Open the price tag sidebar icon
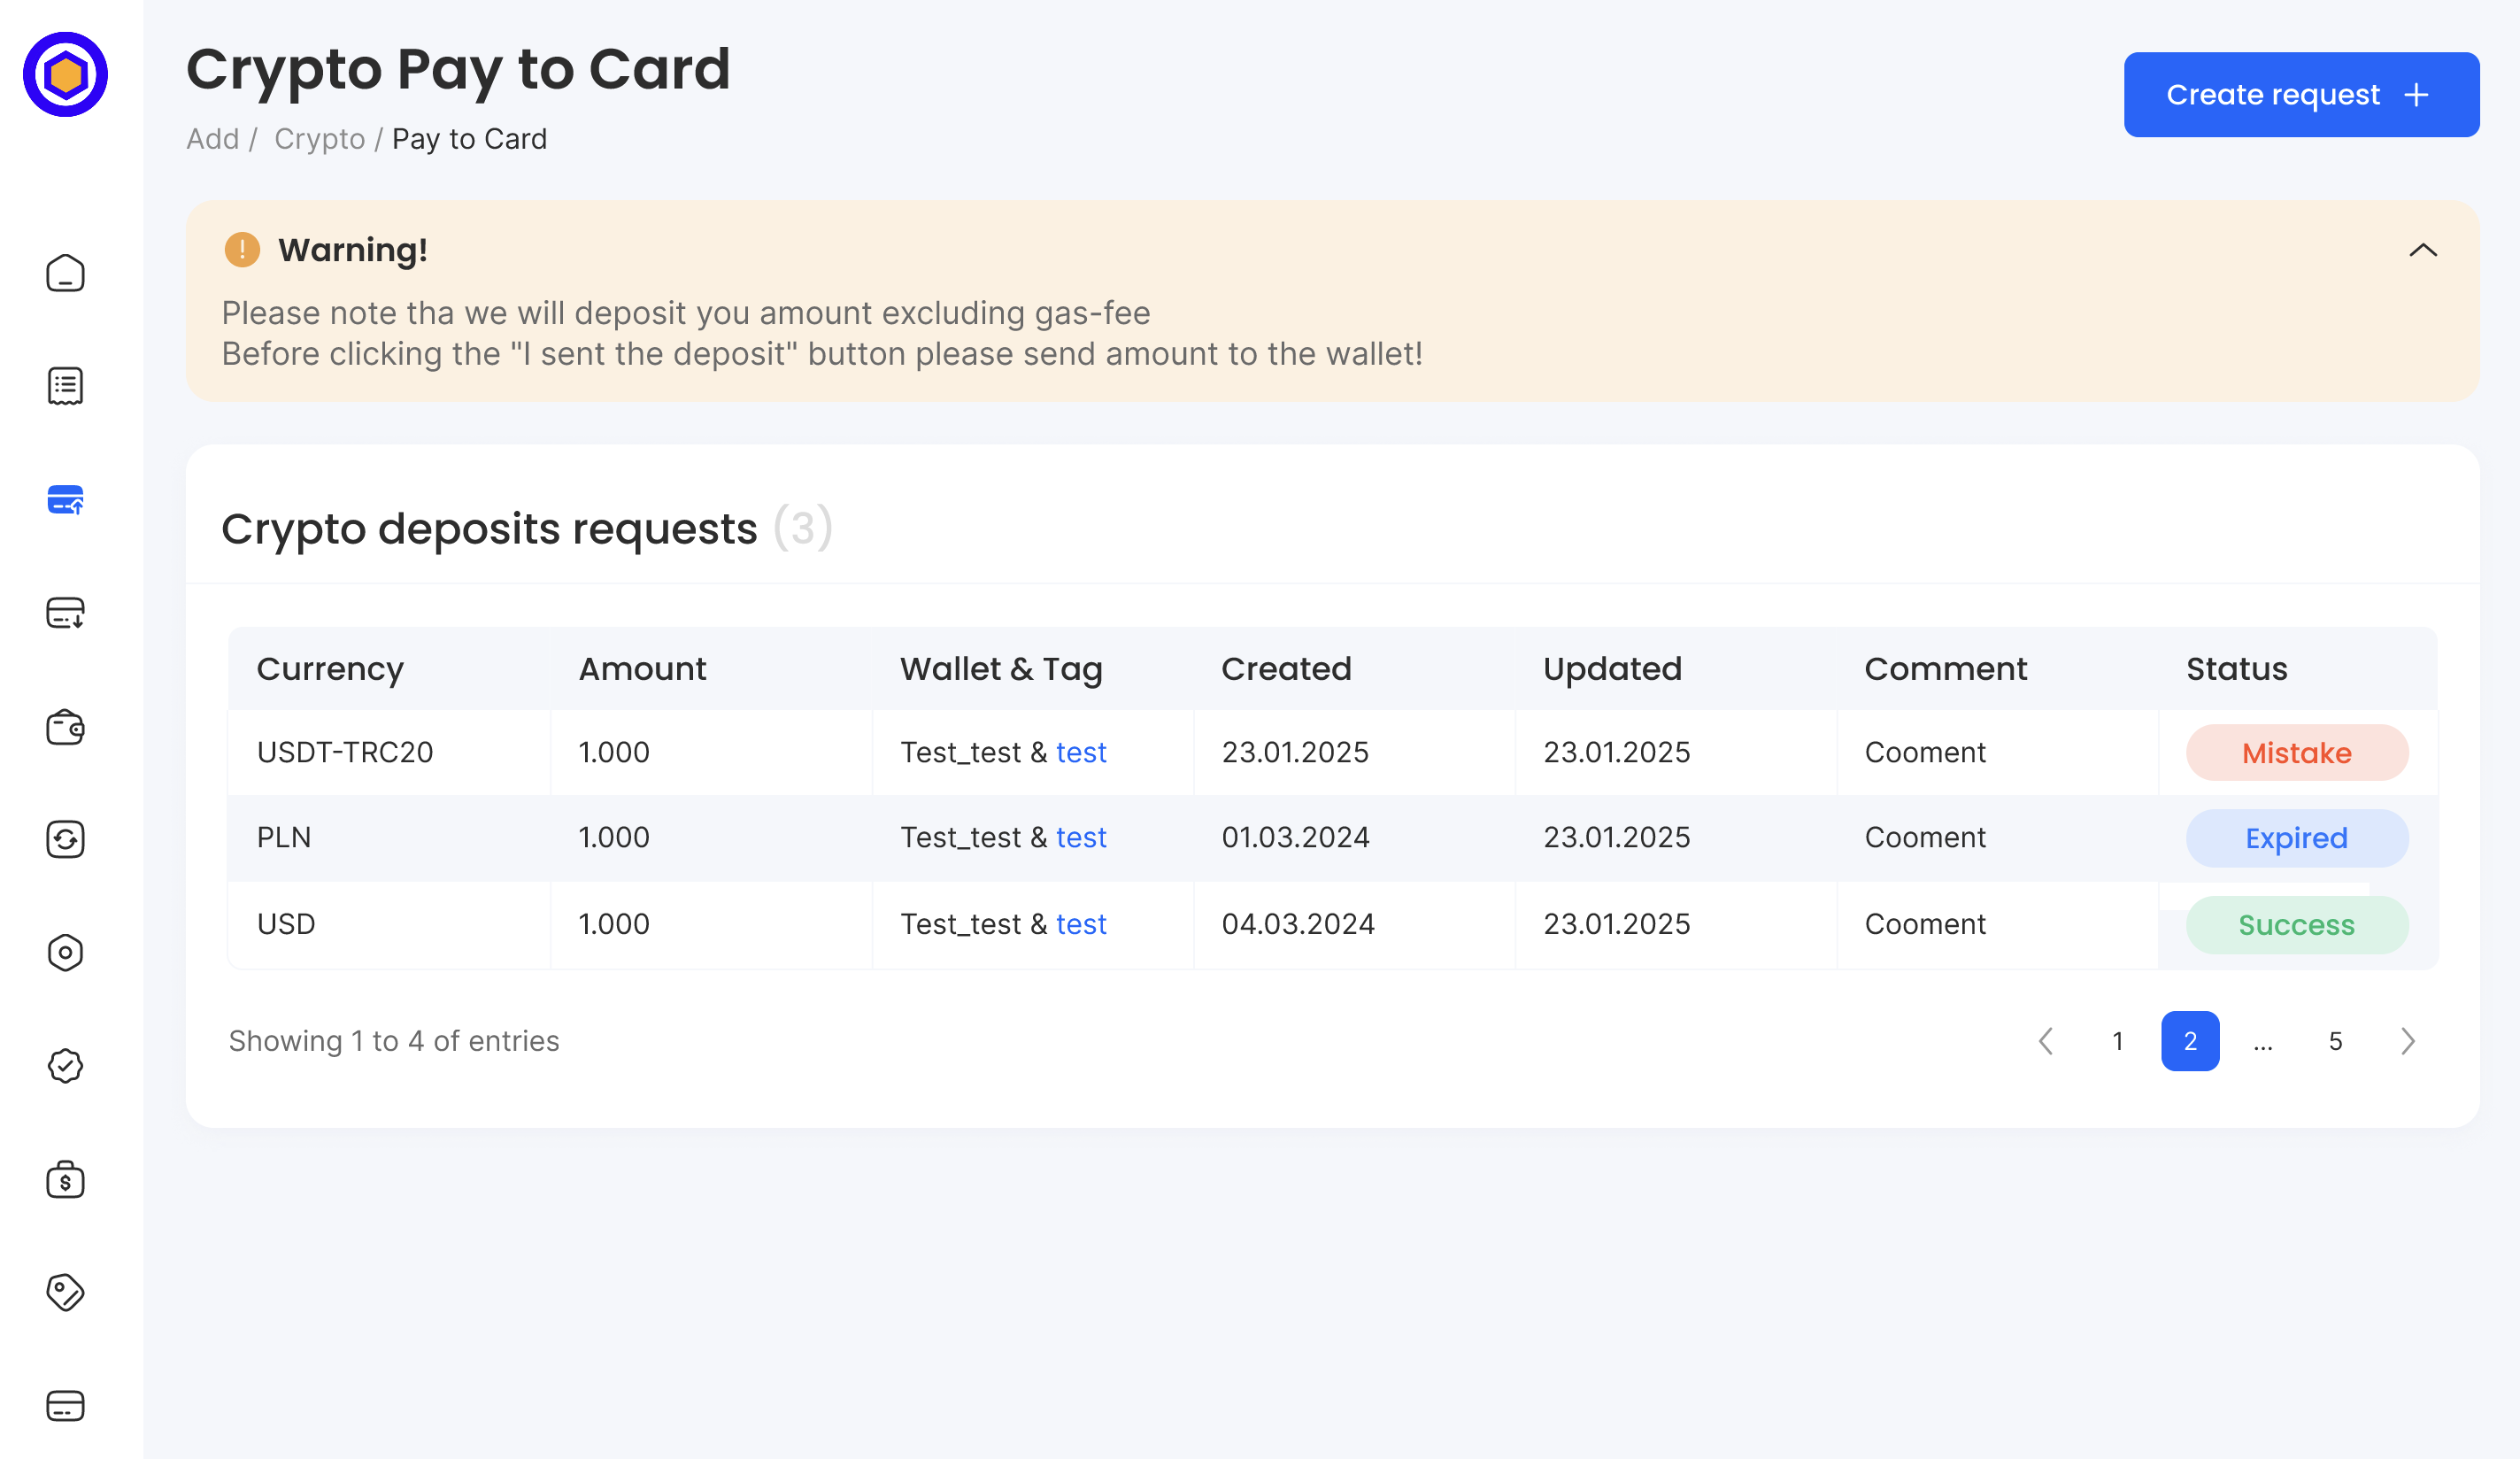Screen dimensions: 2520x1459 click(65, 1292)
